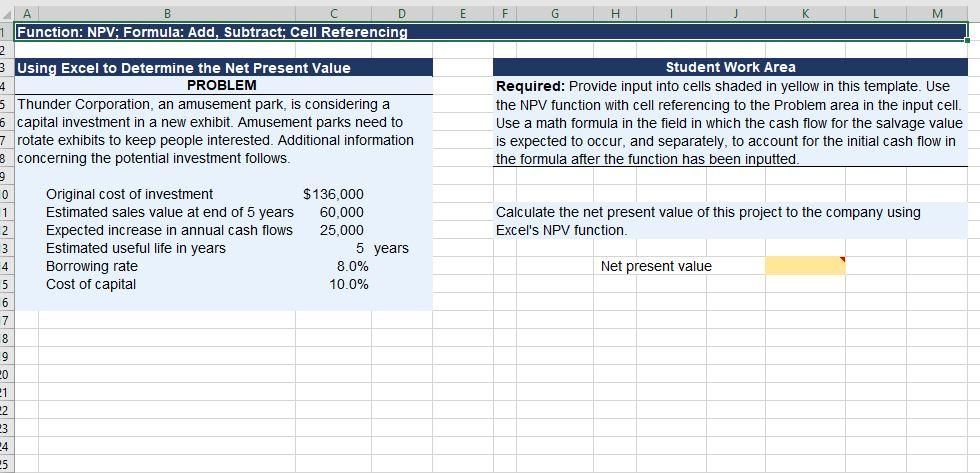Click the "Borrowing rate" label

coord(92,266)
